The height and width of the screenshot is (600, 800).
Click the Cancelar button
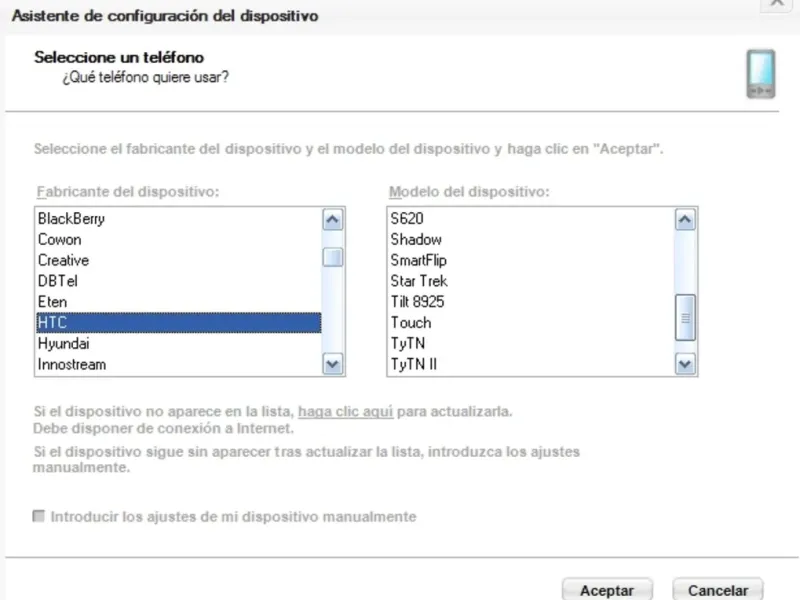tap(717, 590)
